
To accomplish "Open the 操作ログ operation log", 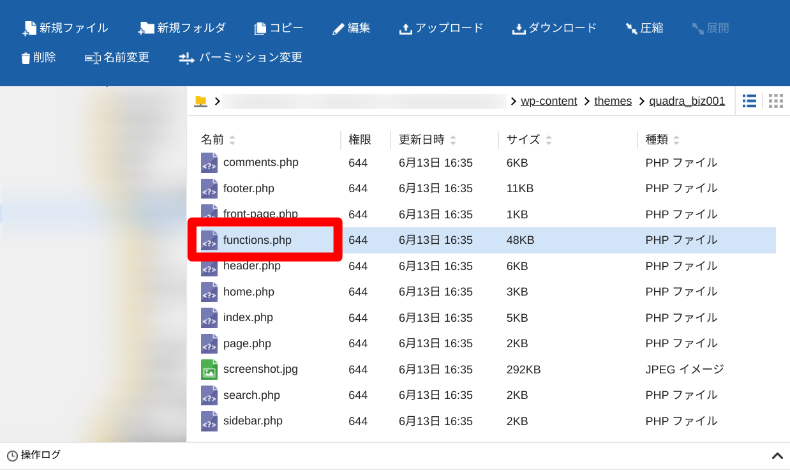I will click(x=33, y=455).
